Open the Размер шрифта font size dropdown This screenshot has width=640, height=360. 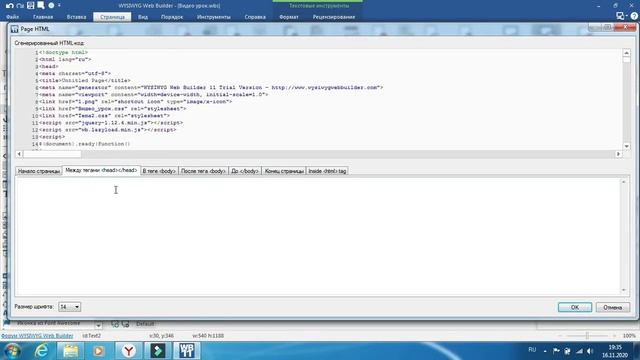[x=69, y=307]
